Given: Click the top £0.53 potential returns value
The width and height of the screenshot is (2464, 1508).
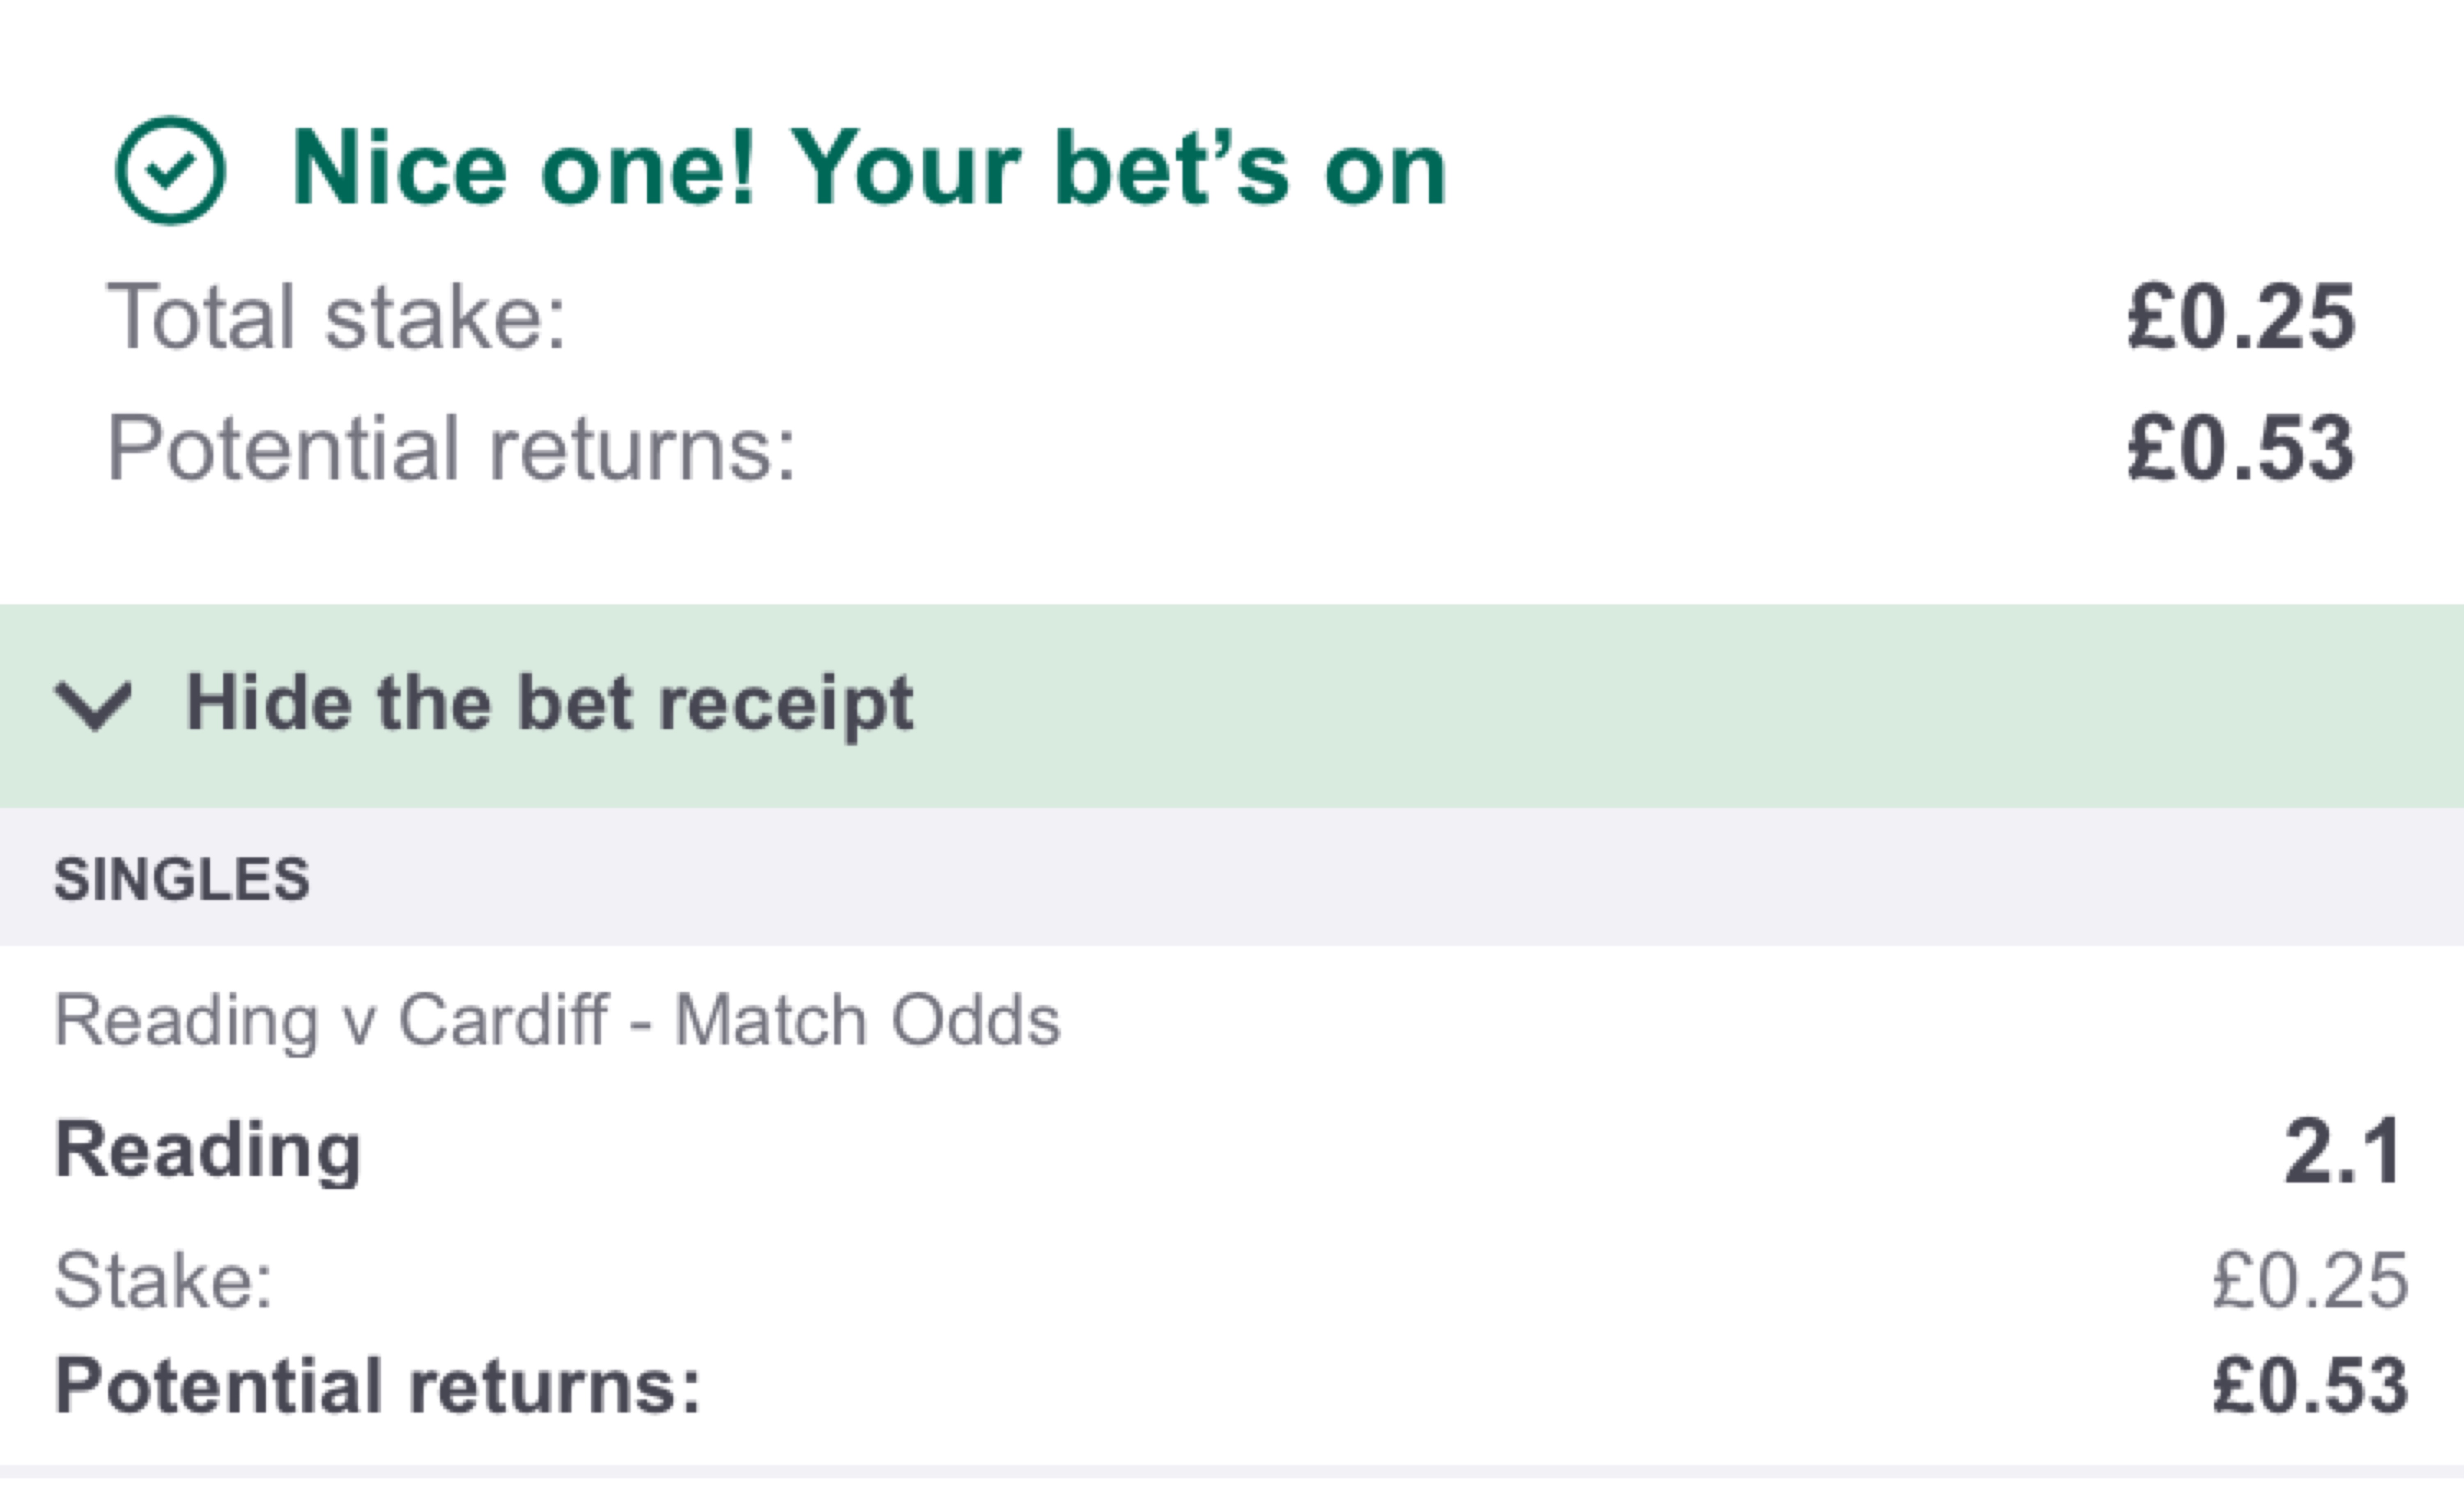Looking at the screenshot, I should tap(2241, 449).
